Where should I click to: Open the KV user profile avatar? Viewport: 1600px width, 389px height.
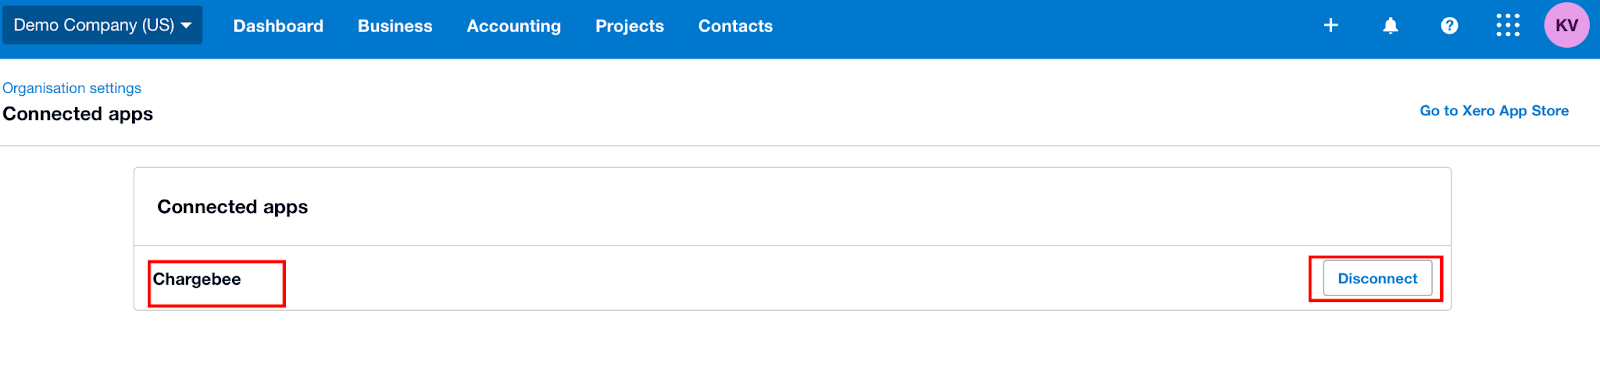[x=1567, y=25]
